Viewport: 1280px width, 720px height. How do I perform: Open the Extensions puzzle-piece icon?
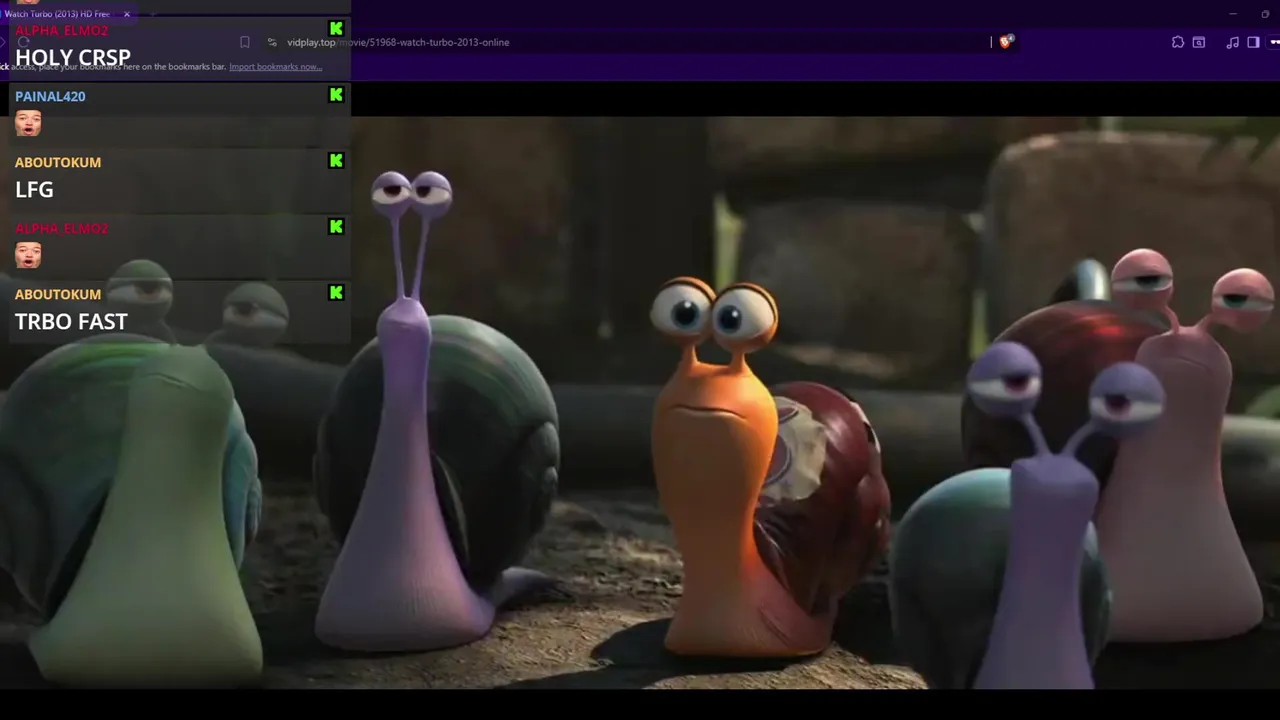[x=1178, y=42]
